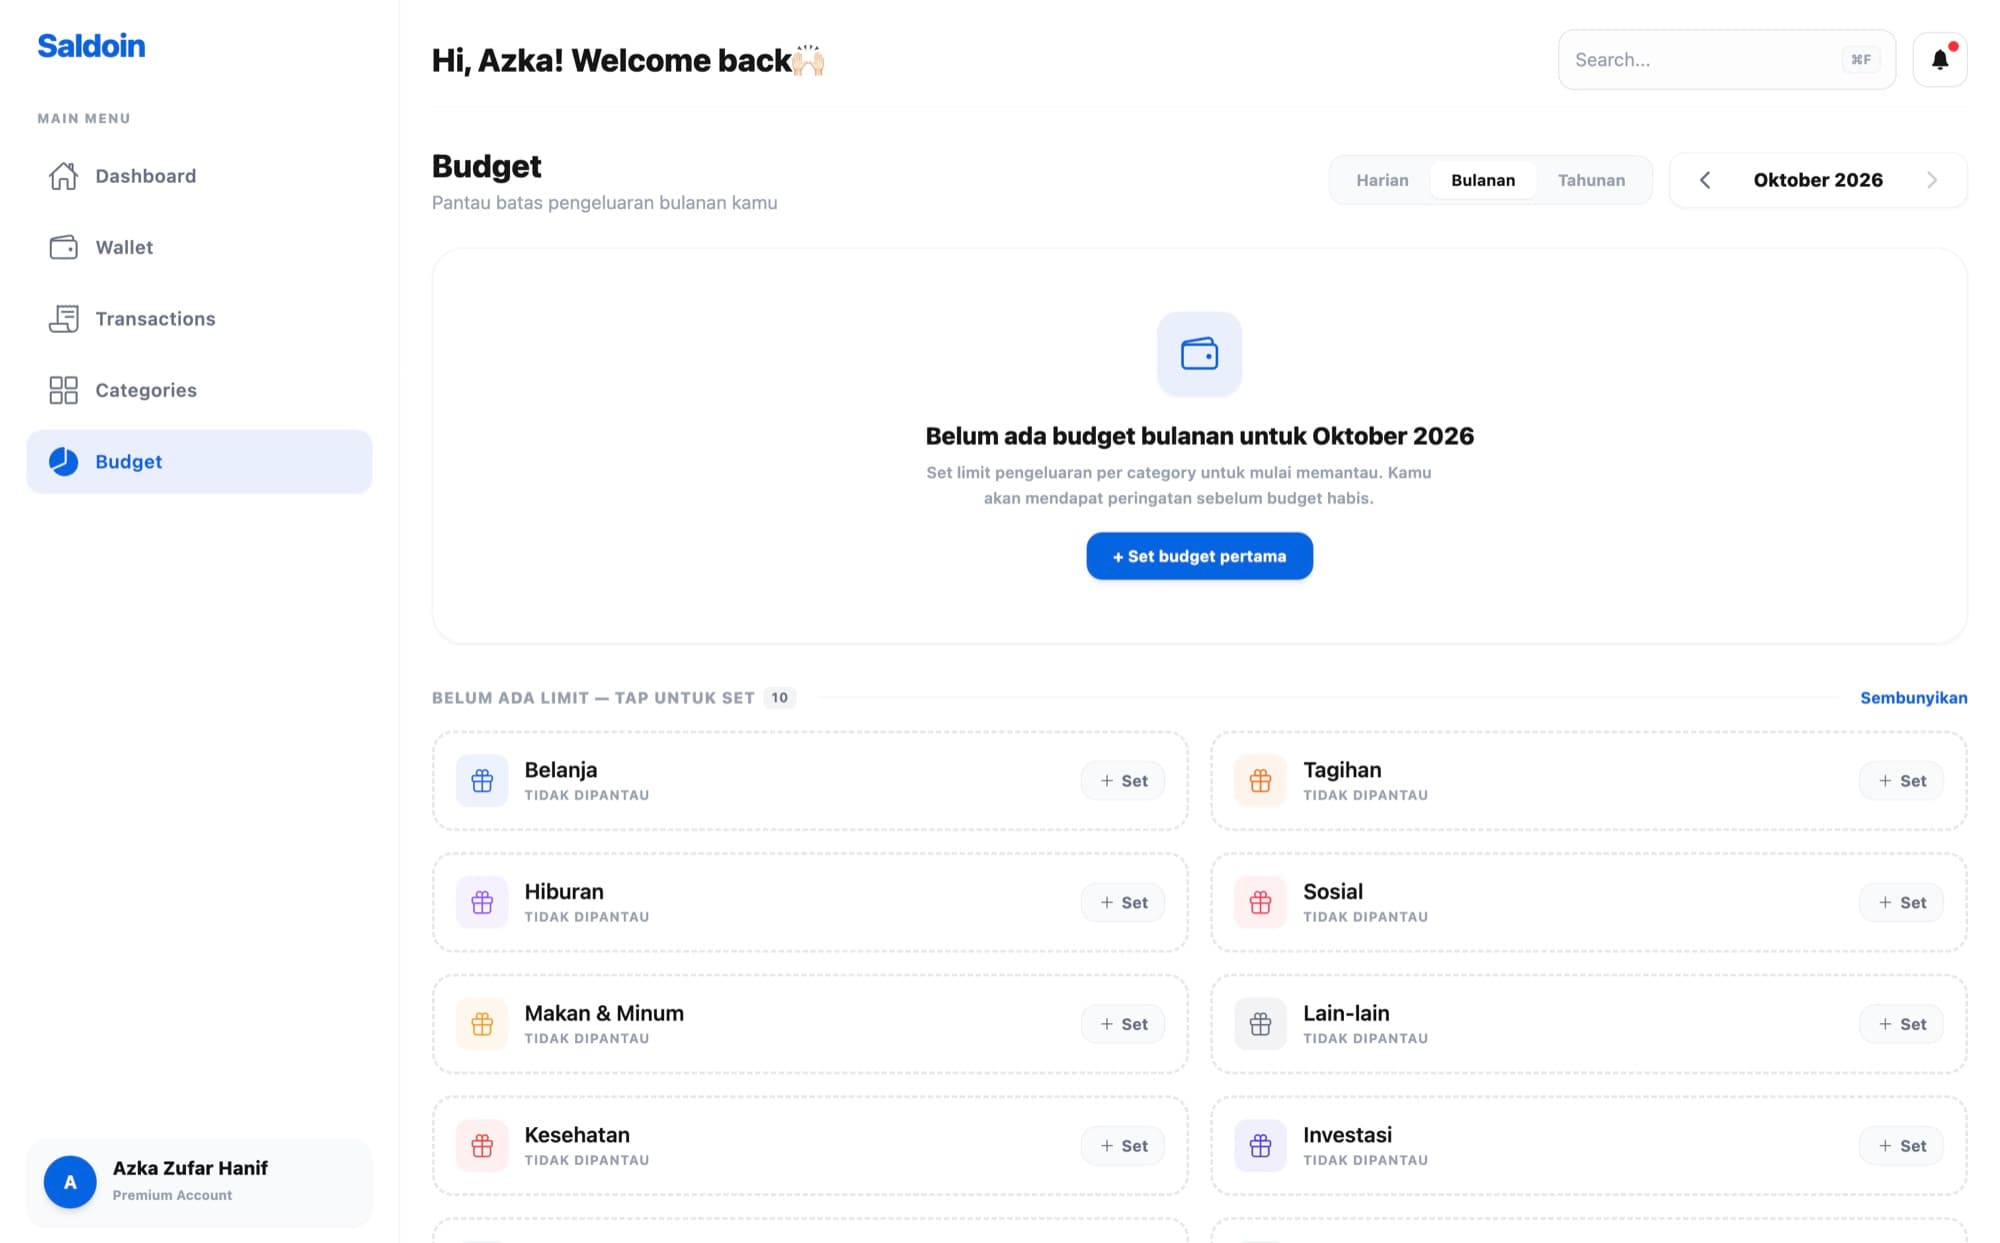Viewport: 2000px width, 1243px height.
Task: Click the Belanja category gift icon
Action: pyautogui.click(x=482, y=781)
